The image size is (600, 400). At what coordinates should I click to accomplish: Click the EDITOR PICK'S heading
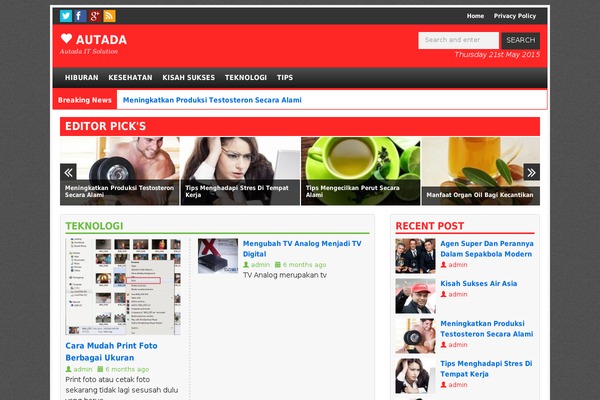click(x=106, y=126)
